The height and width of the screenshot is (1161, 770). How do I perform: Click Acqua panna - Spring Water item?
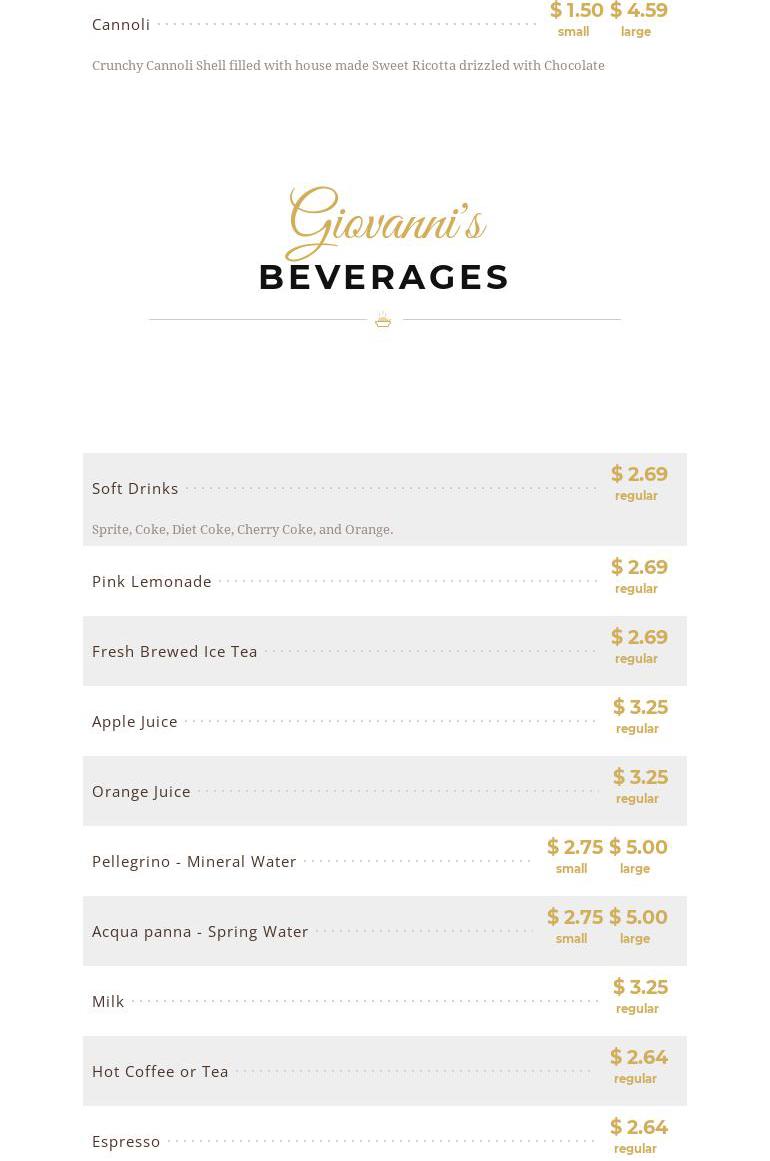pos(200,931)
